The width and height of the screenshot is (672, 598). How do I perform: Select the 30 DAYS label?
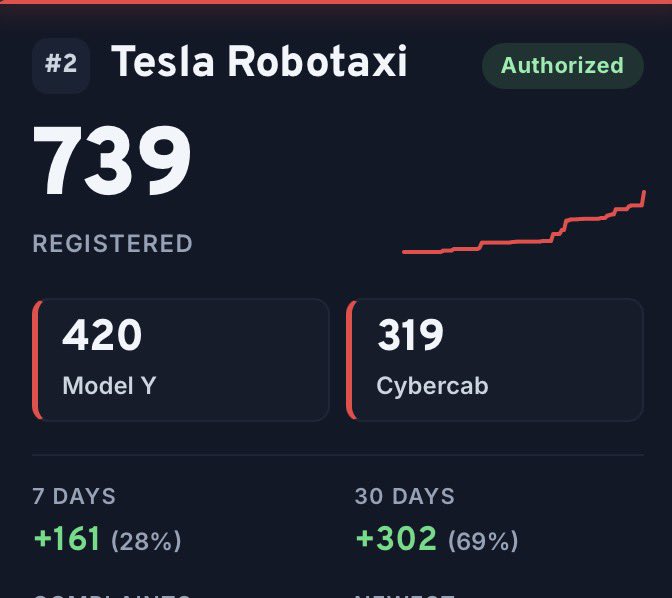point(405,496)
